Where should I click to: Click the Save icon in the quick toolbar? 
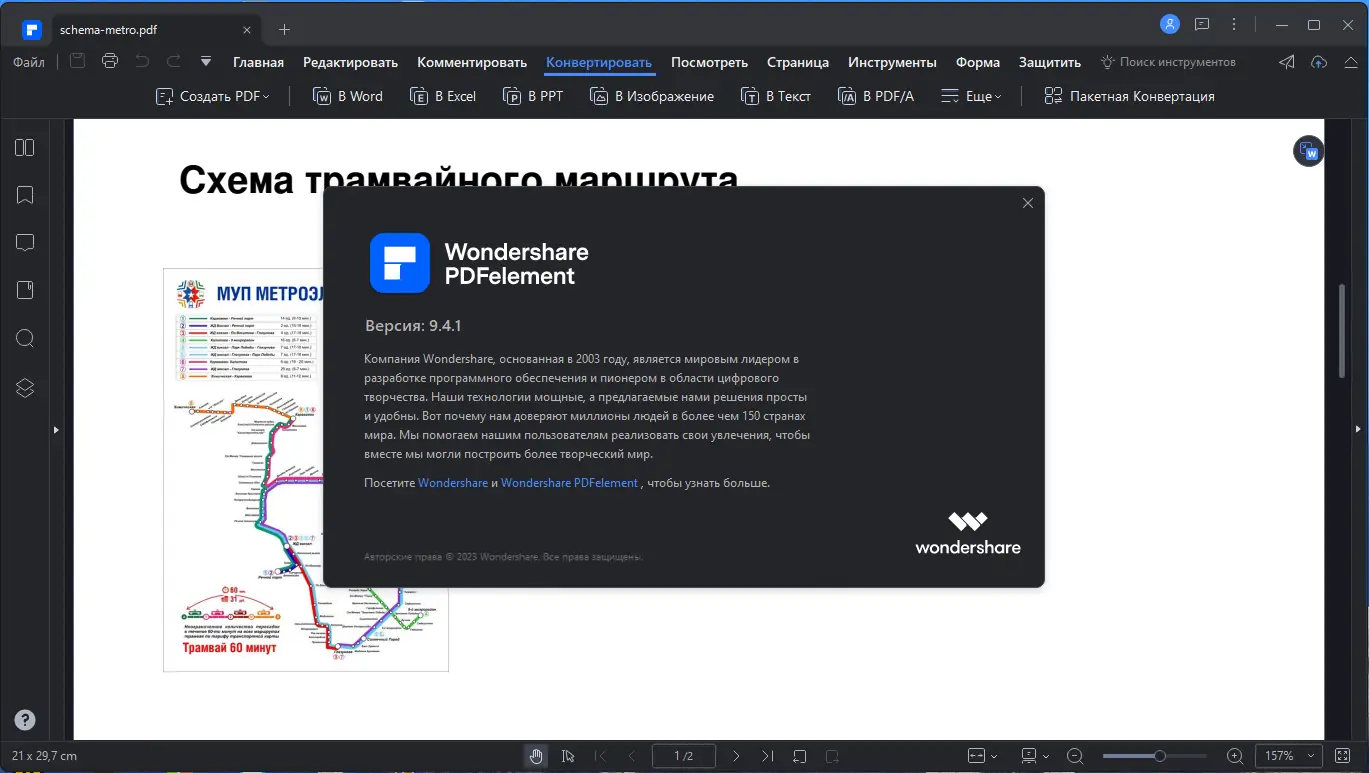pos(77,61)
